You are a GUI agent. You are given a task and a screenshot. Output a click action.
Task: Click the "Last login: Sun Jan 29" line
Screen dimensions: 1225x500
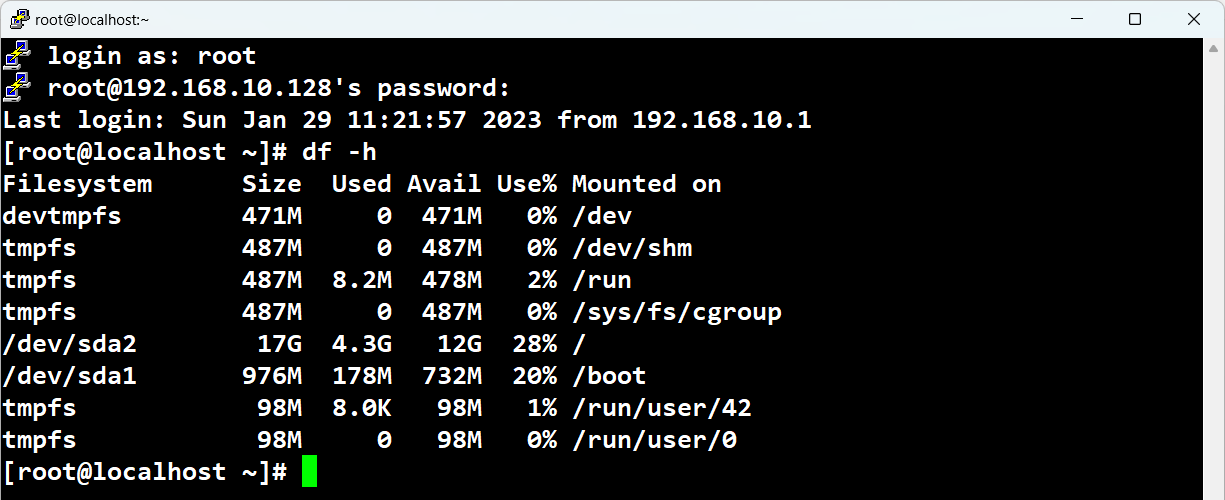(407, 121)
